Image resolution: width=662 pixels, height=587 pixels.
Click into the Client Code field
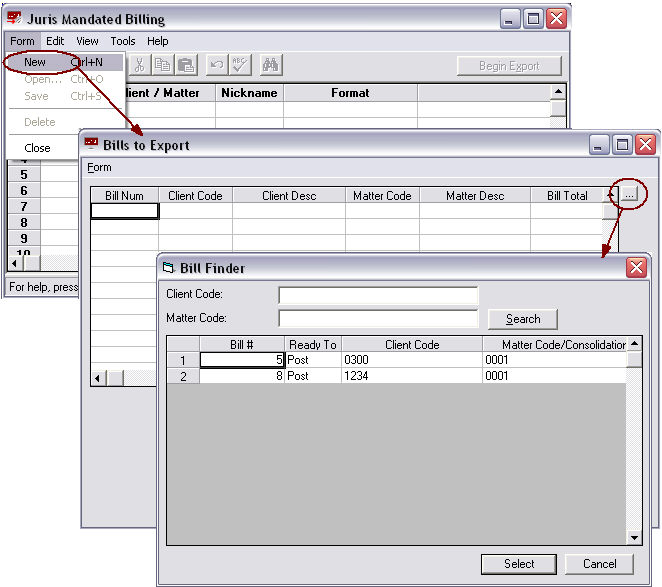point(378,296)
